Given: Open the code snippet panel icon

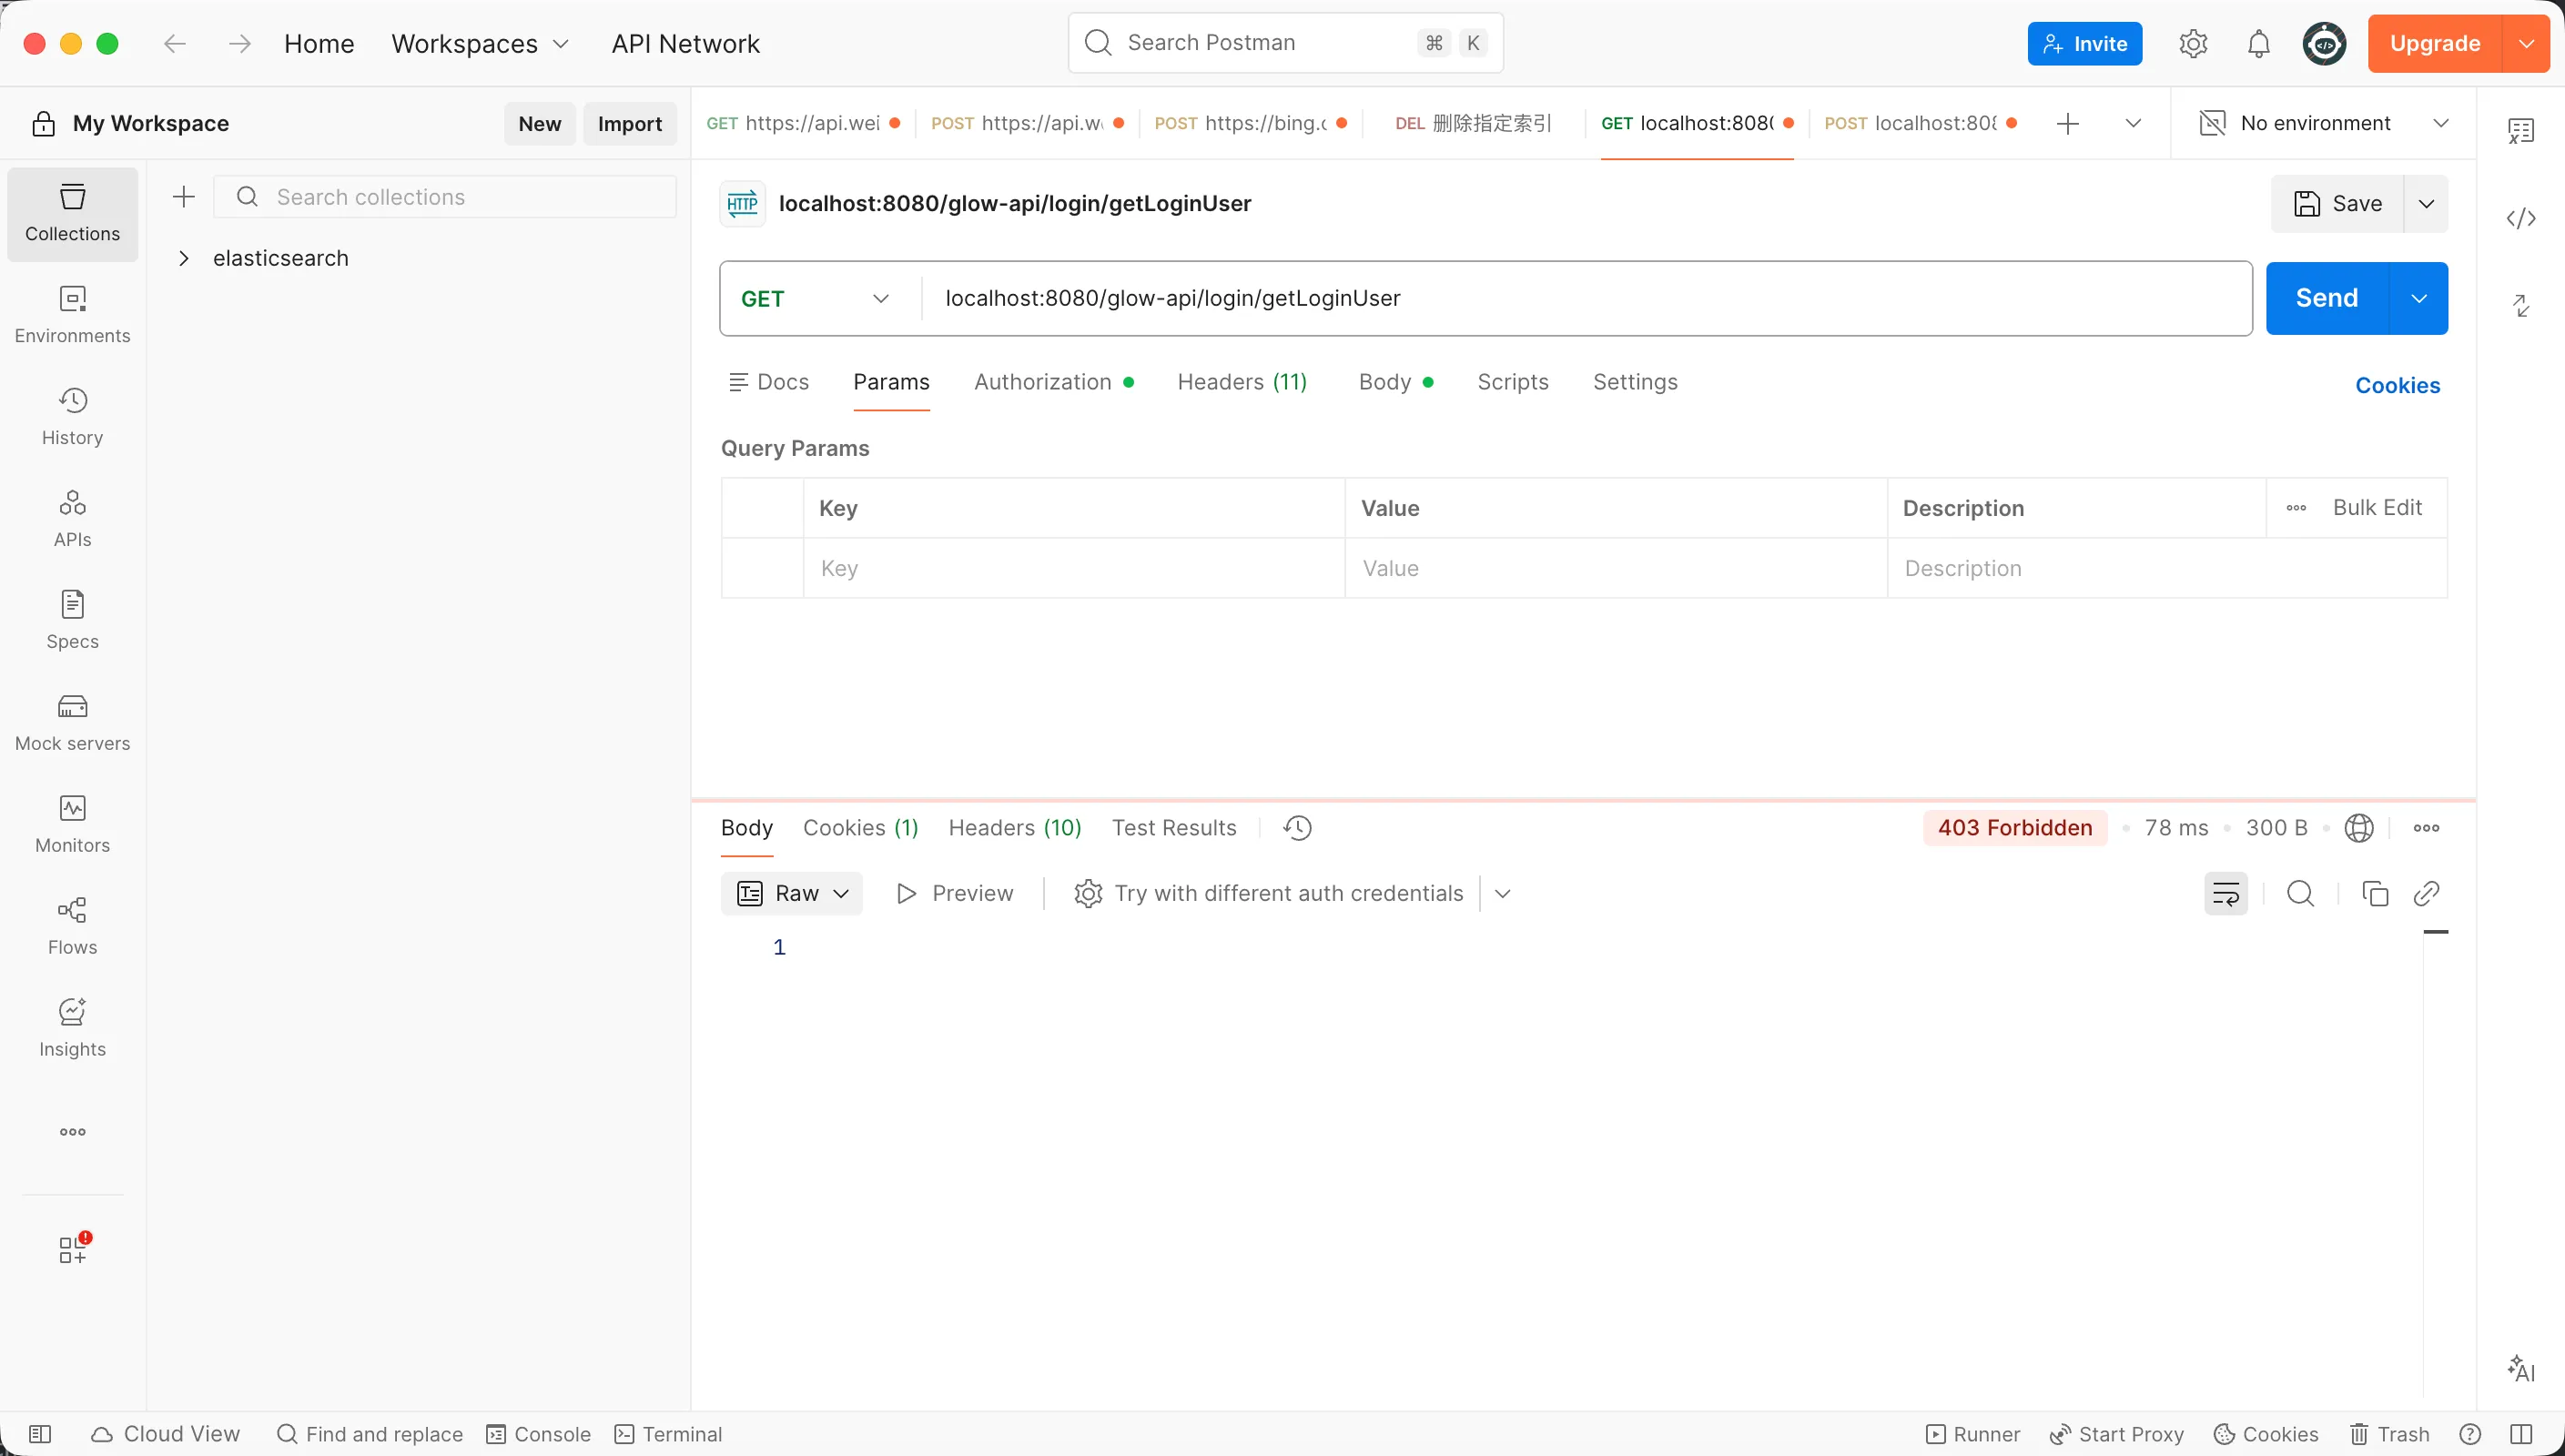Looking at the screenshot, I should tap(2521, 218).
